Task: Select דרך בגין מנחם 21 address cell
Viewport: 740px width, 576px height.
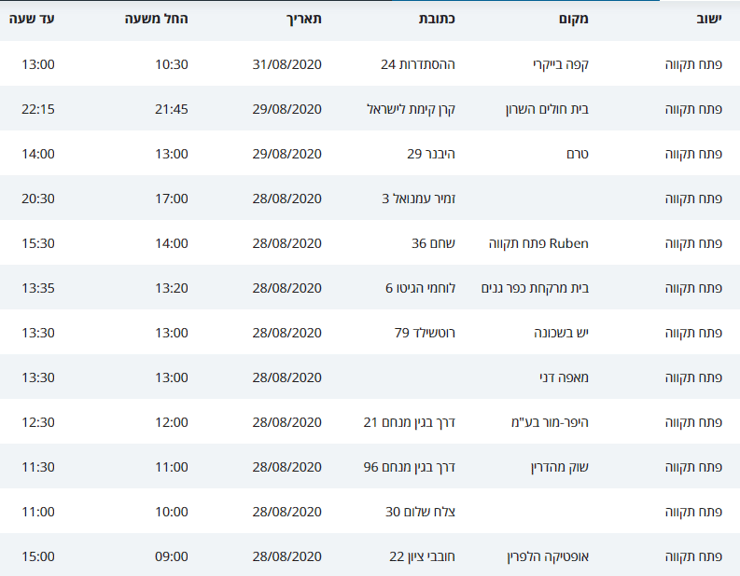Action: click(410, 423)
